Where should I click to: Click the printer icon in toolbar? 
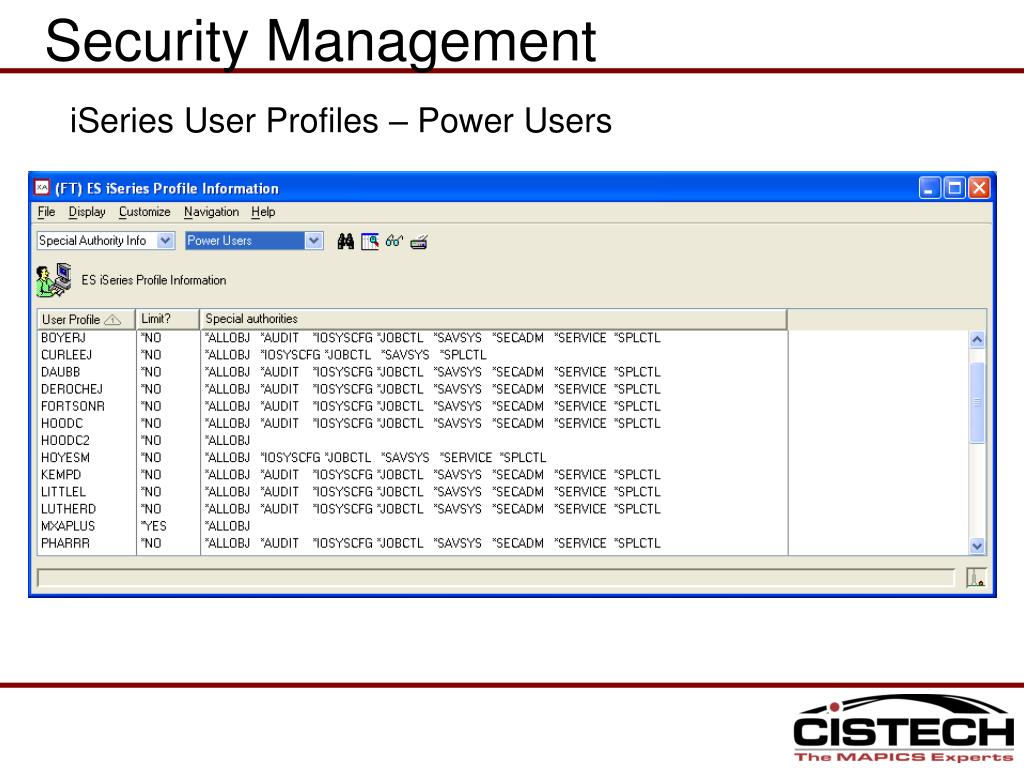click(x=419, y=242)
